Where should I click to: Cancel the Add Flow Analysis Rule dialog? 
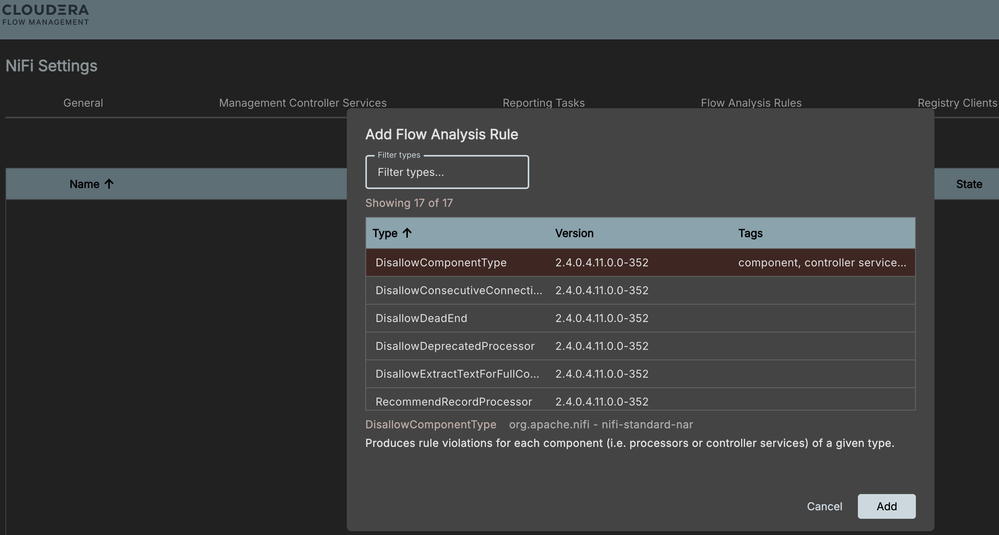824,506
